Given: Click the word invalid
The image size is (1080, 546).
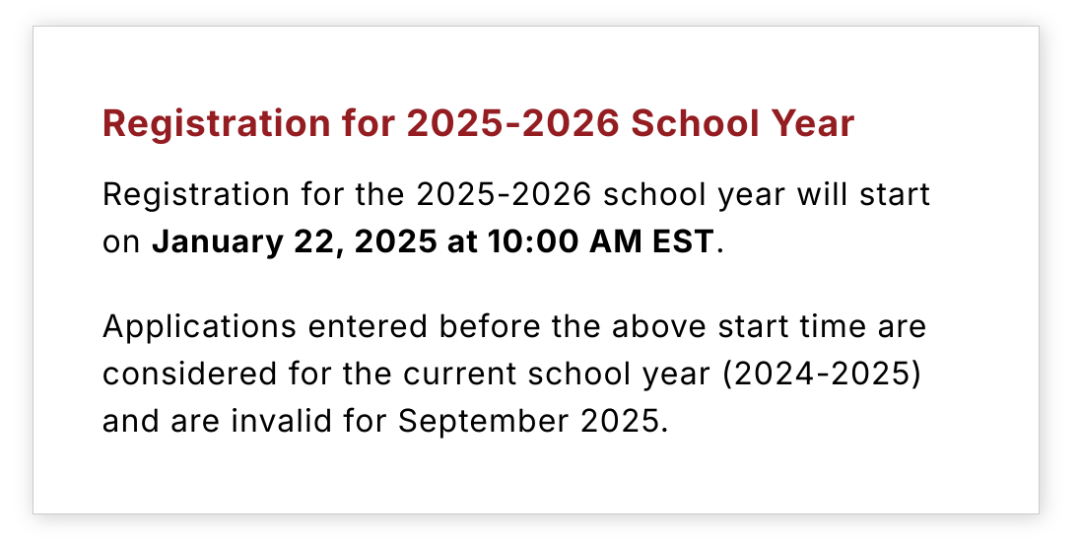Looking at the screenshot, I should [282, 421].
